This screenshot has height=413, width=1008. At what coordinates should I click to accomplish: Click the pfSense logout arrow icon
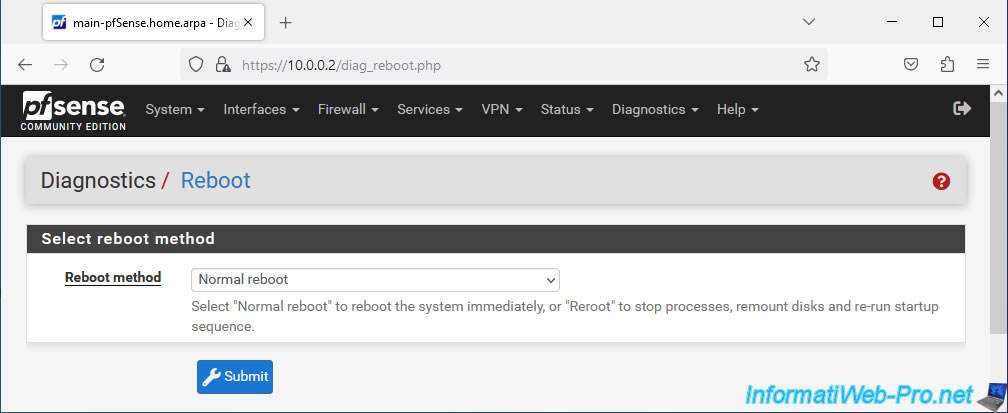[x=962, y=109]
